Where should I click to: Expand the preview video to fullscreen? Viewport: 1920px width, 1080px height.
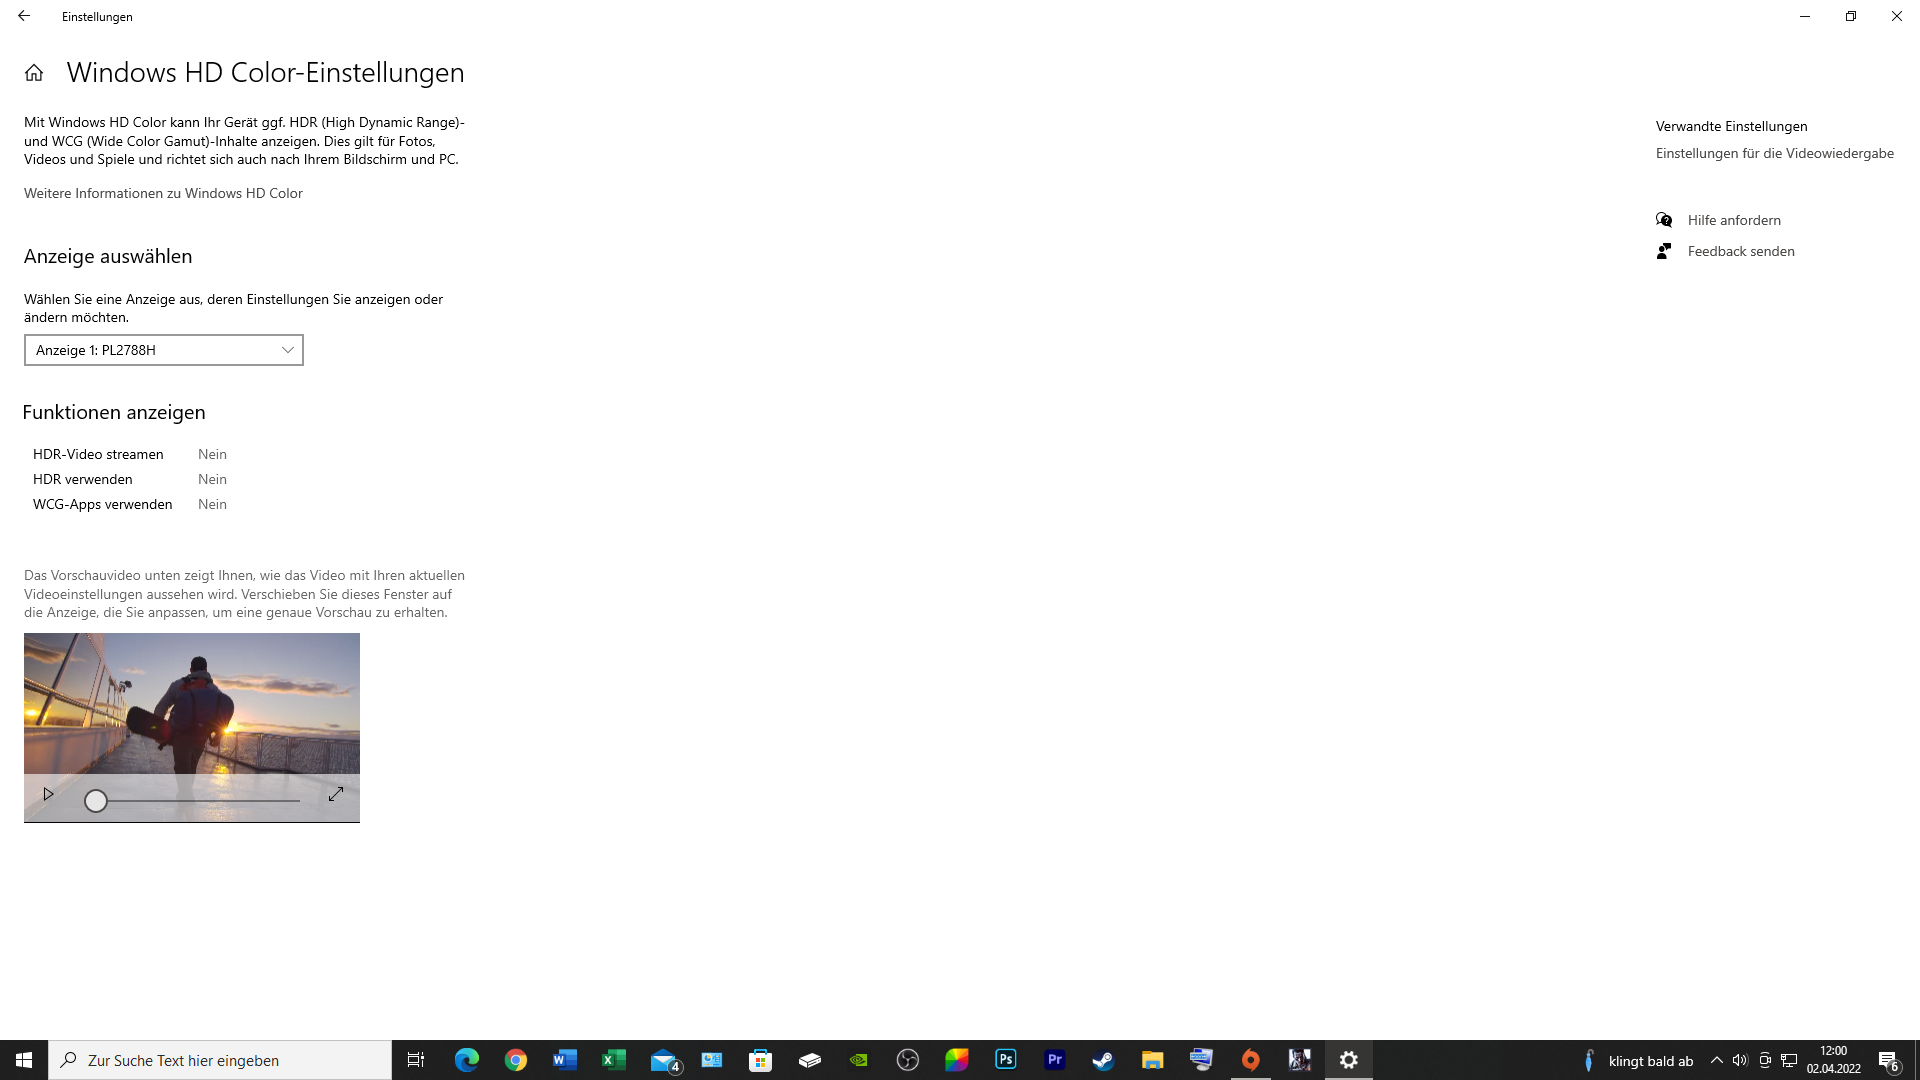tap(336, 794)
